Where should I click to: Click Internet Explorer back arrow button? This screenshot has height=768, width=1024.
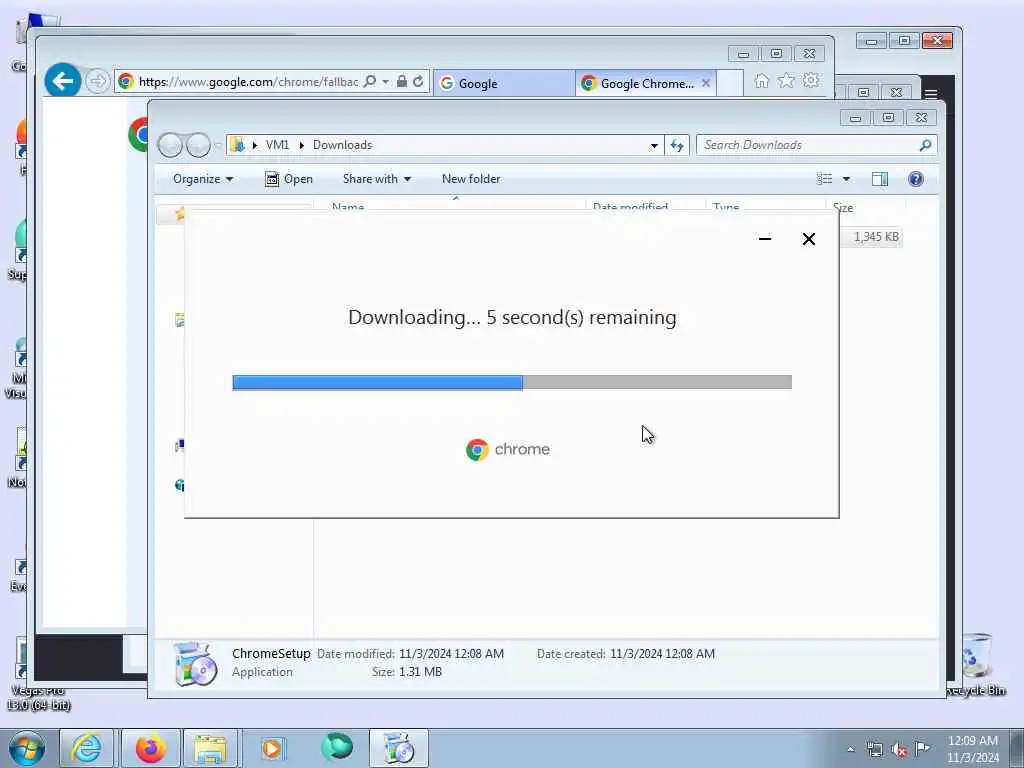[63, 81]
